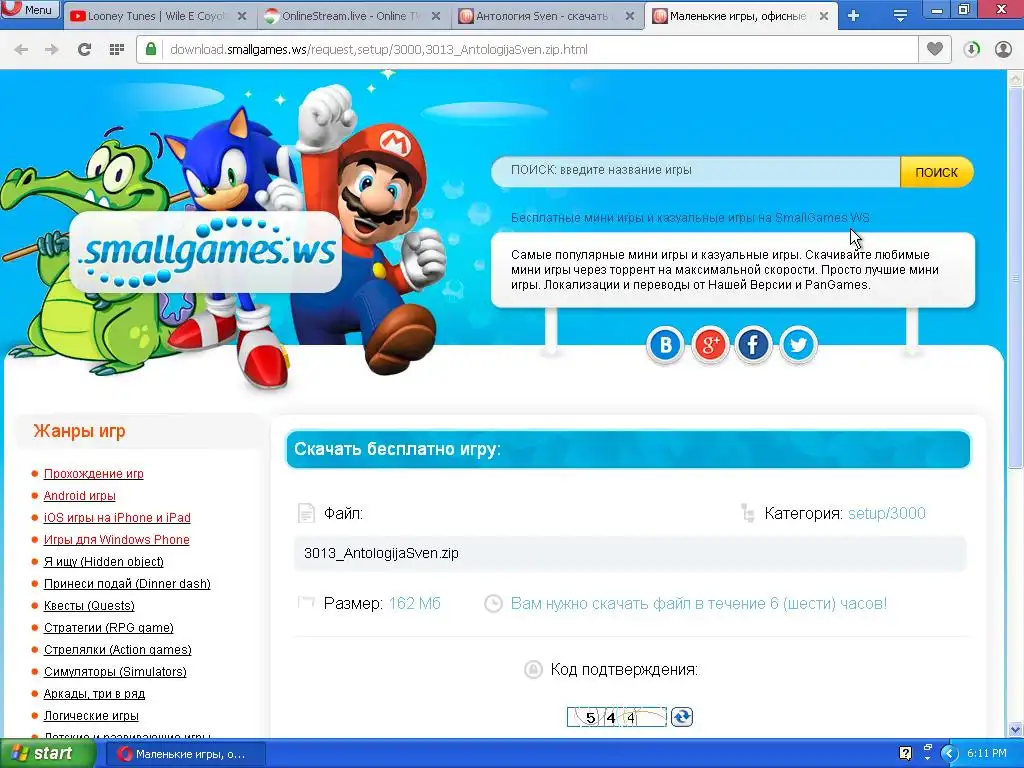Go back to previous page
This screenshot has height=768, width=1024.
(x=21, y=49)
